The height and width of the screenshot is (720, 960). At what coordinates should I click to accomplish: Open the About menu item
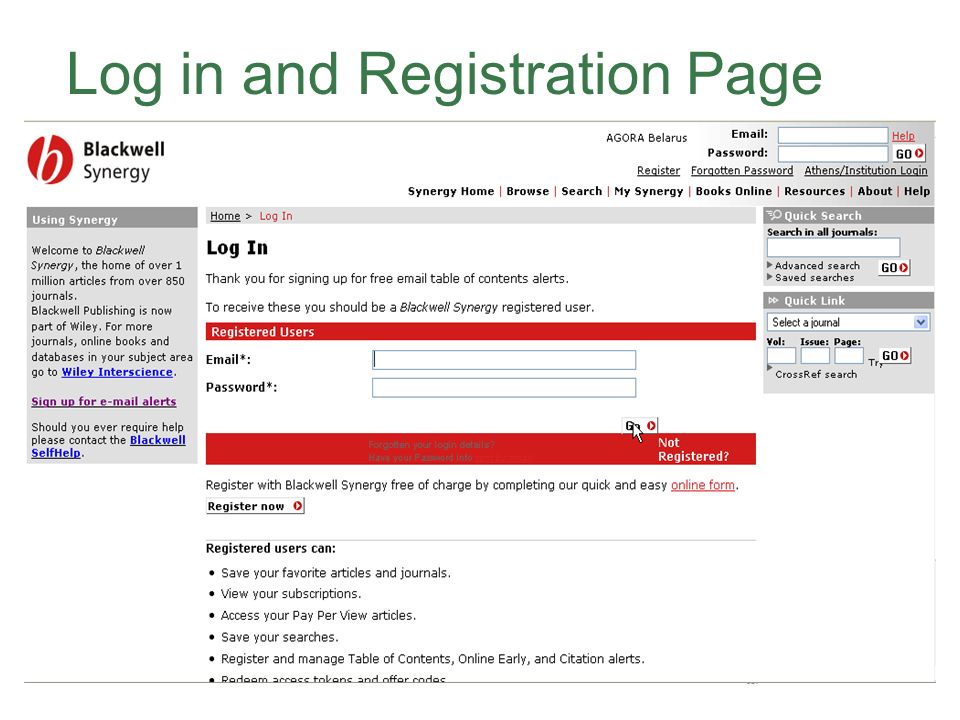pos(874,191)
